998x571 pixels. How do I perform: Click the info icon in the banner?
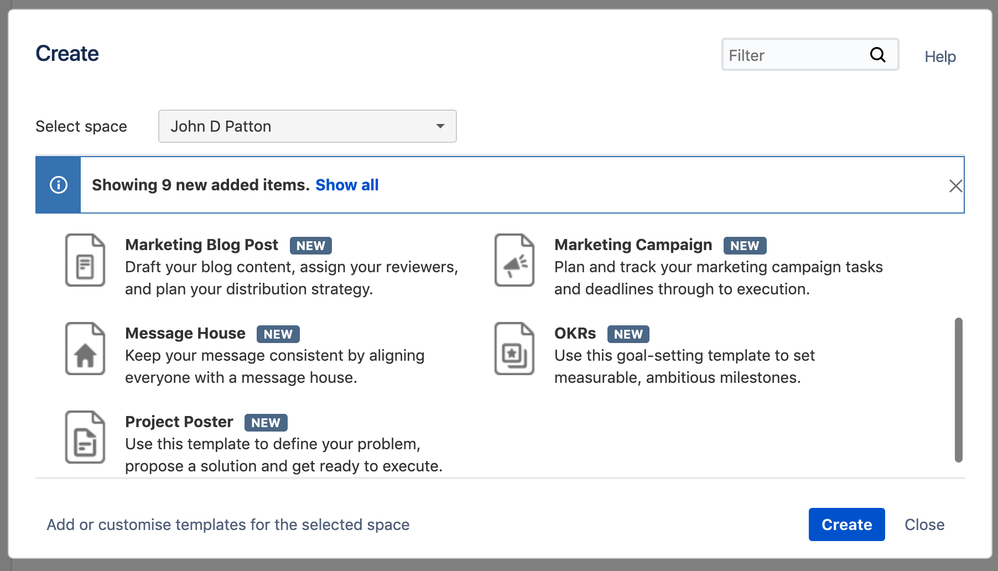tap(58, 185)
